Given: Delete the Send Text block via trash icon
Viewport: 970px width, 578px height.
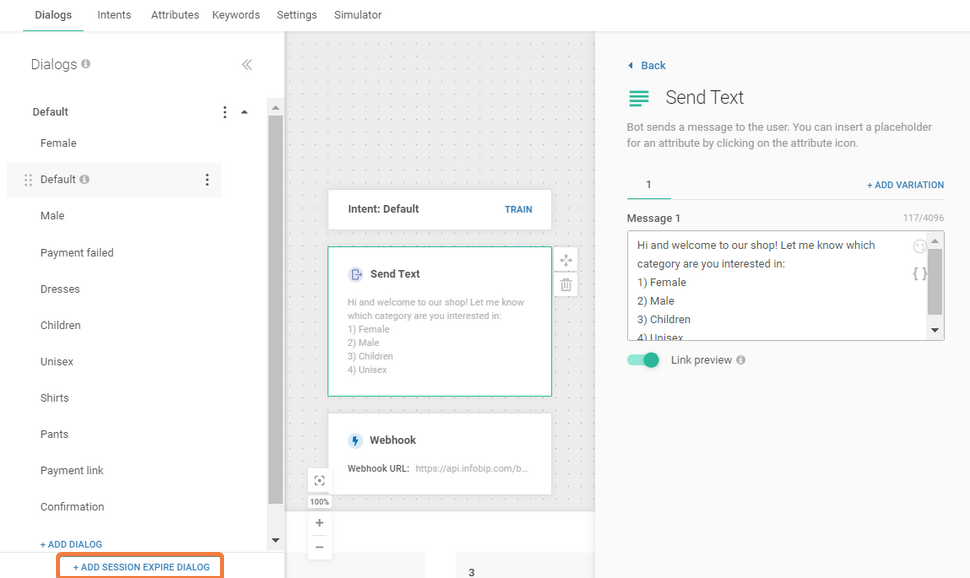Looking at the screenshot, I should click(x=566, y=285).
